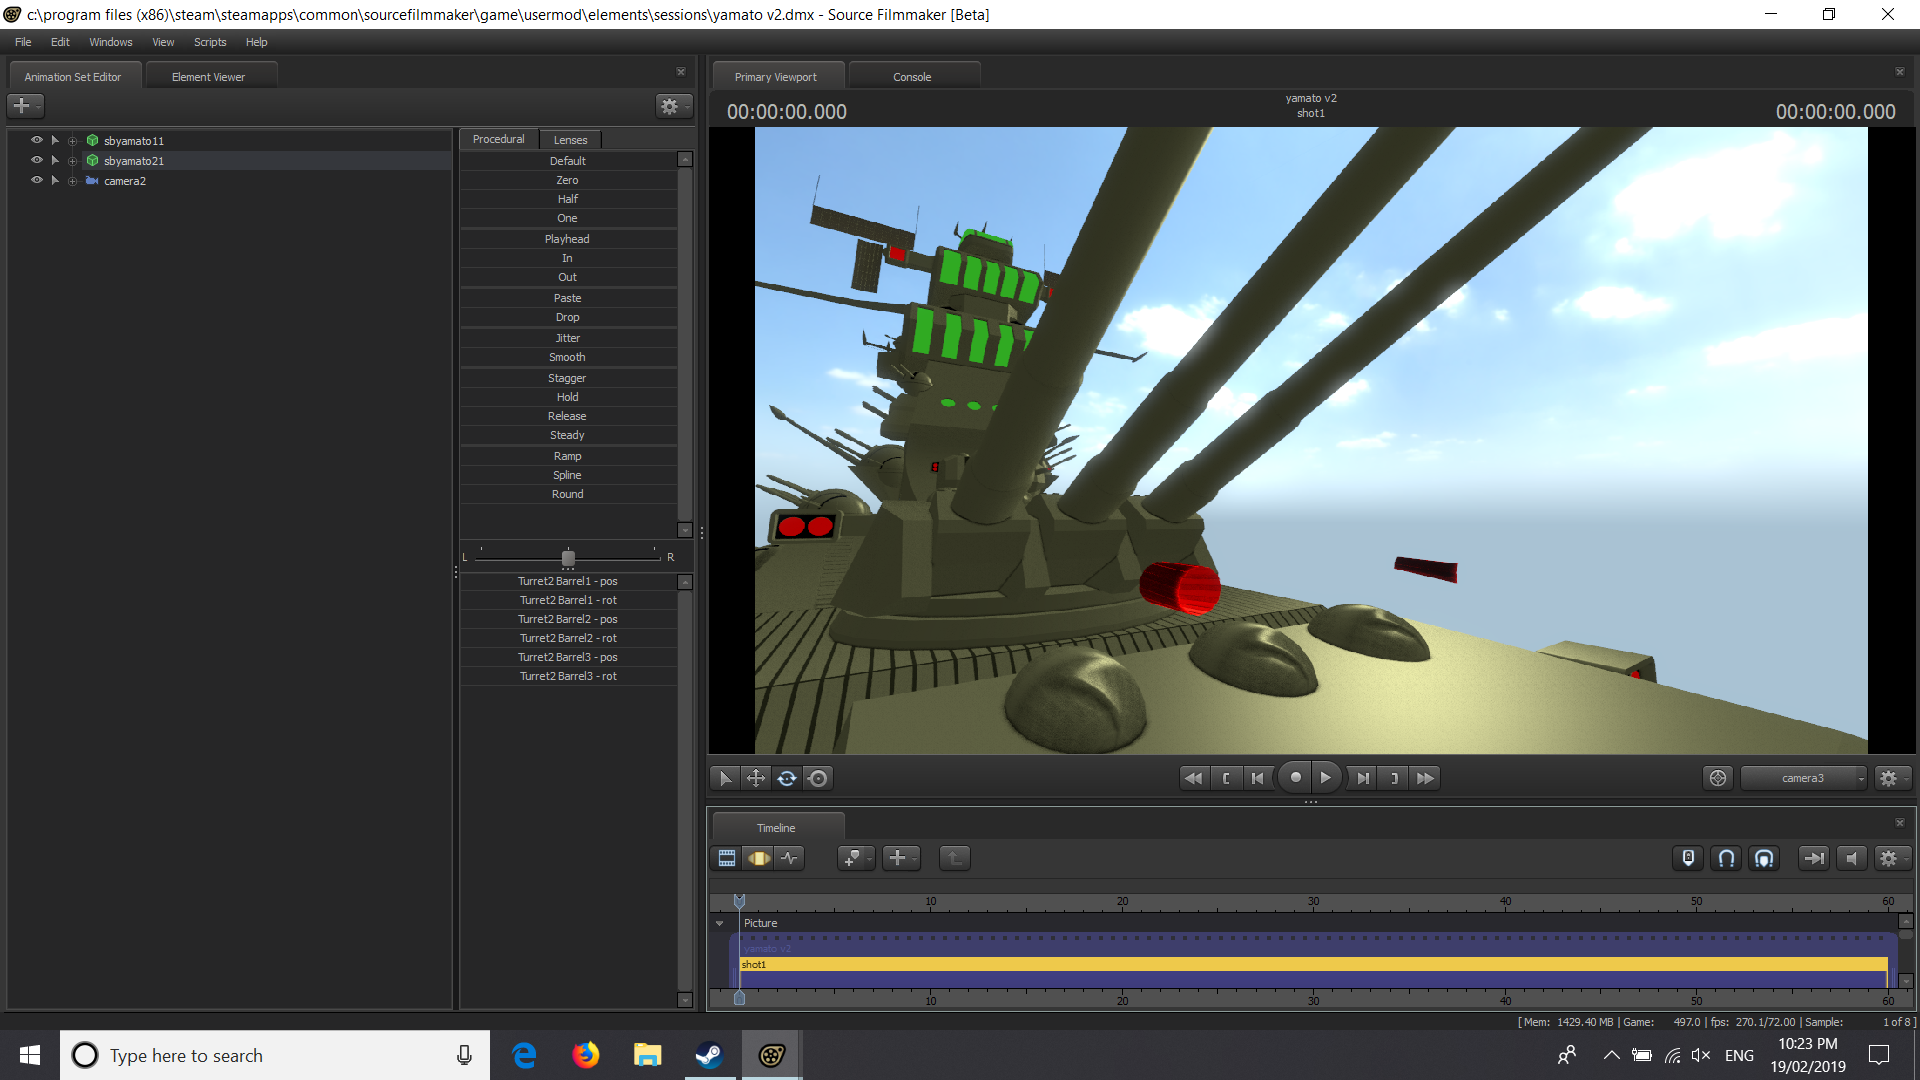
Task: Apply the Smooth procedural preset
Action: (568, 357)
